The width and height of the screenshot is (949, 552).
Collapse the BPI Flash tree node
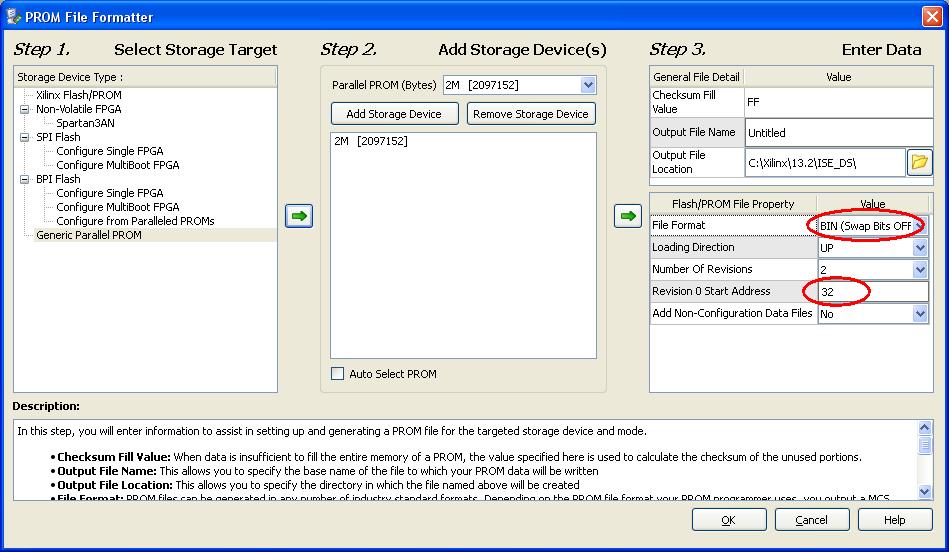[x=24, y=179]
